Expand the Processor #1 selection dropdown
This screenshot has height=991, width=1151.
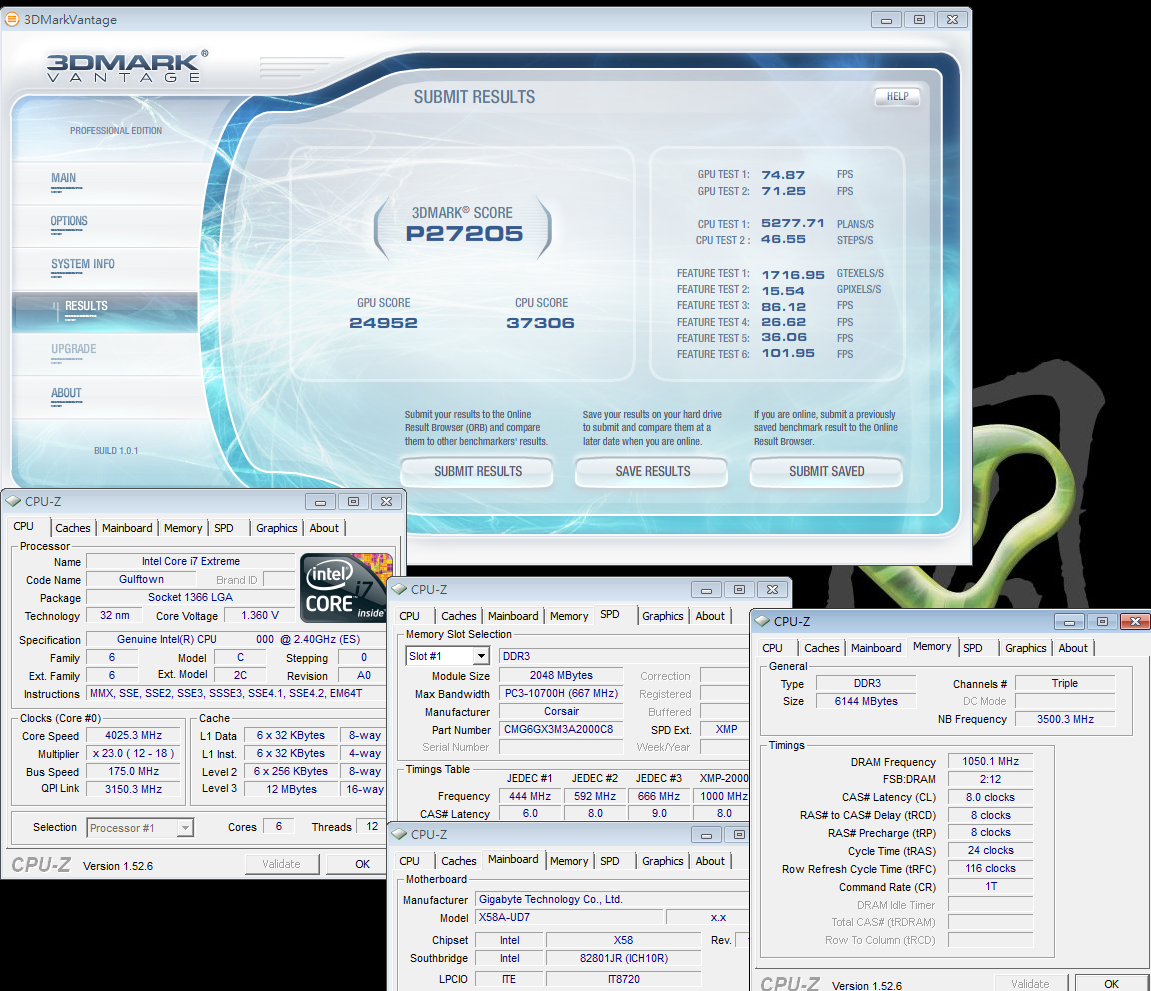[184, 827]
